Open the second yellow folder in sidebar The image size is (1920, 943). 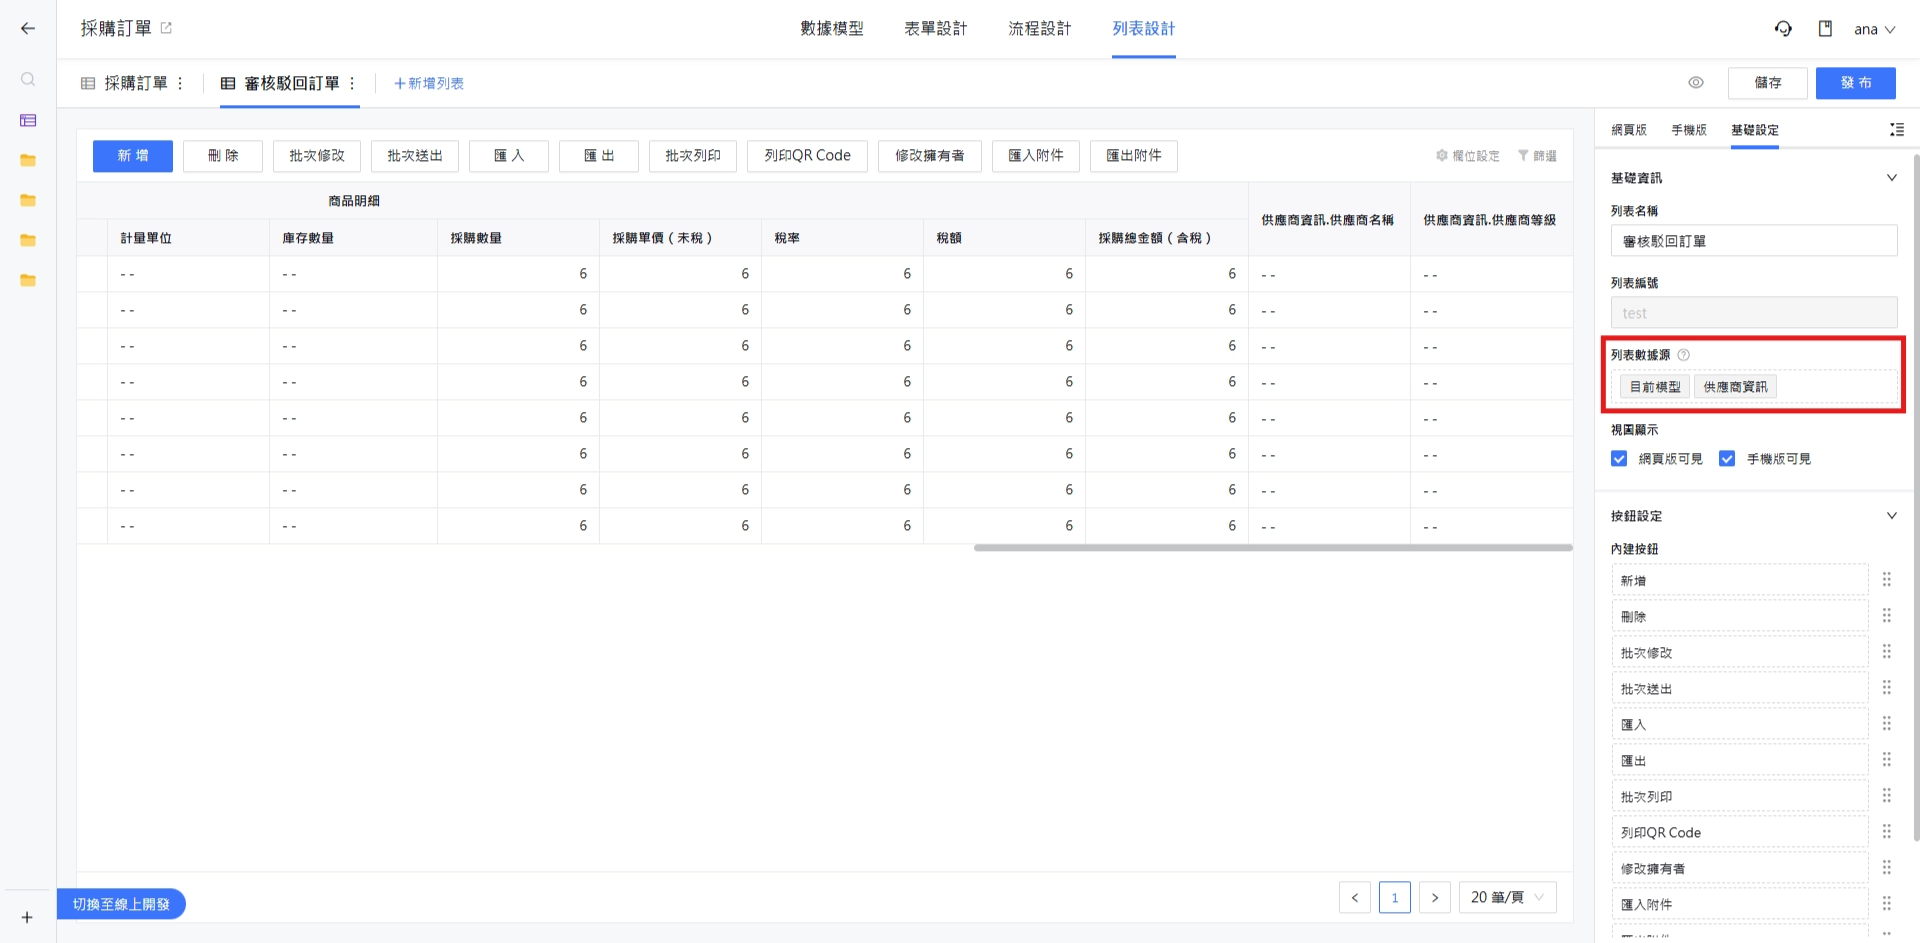point(28,200)
